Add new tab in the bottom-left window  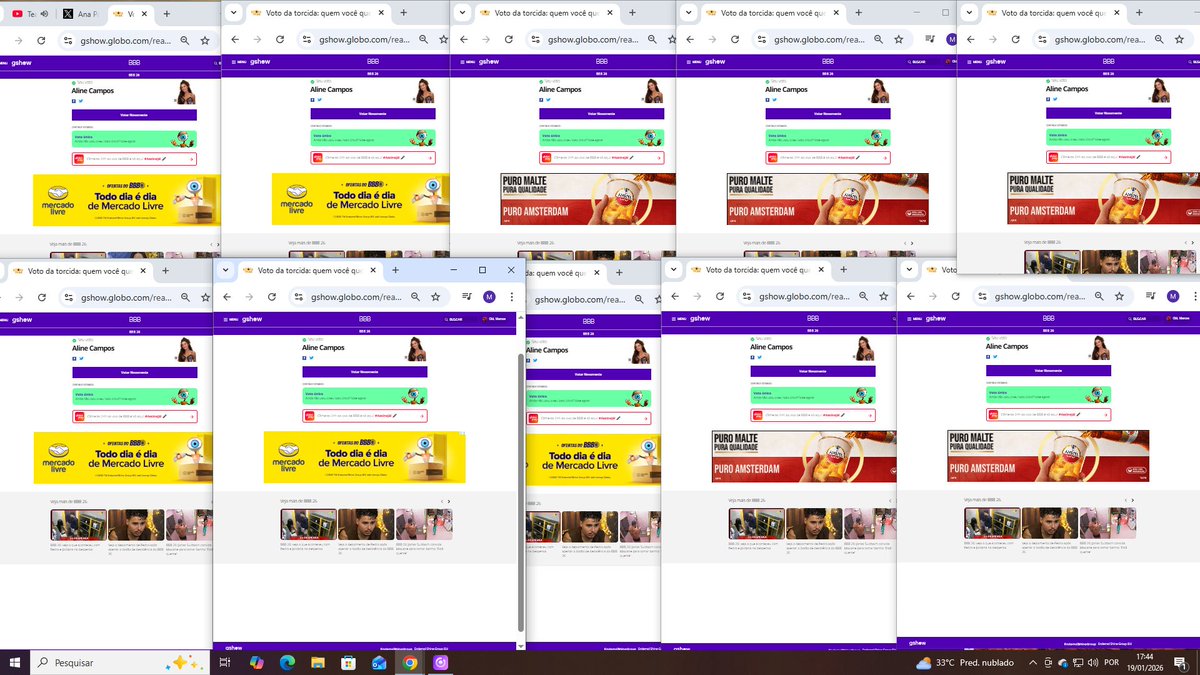click(x=165, y=270)
